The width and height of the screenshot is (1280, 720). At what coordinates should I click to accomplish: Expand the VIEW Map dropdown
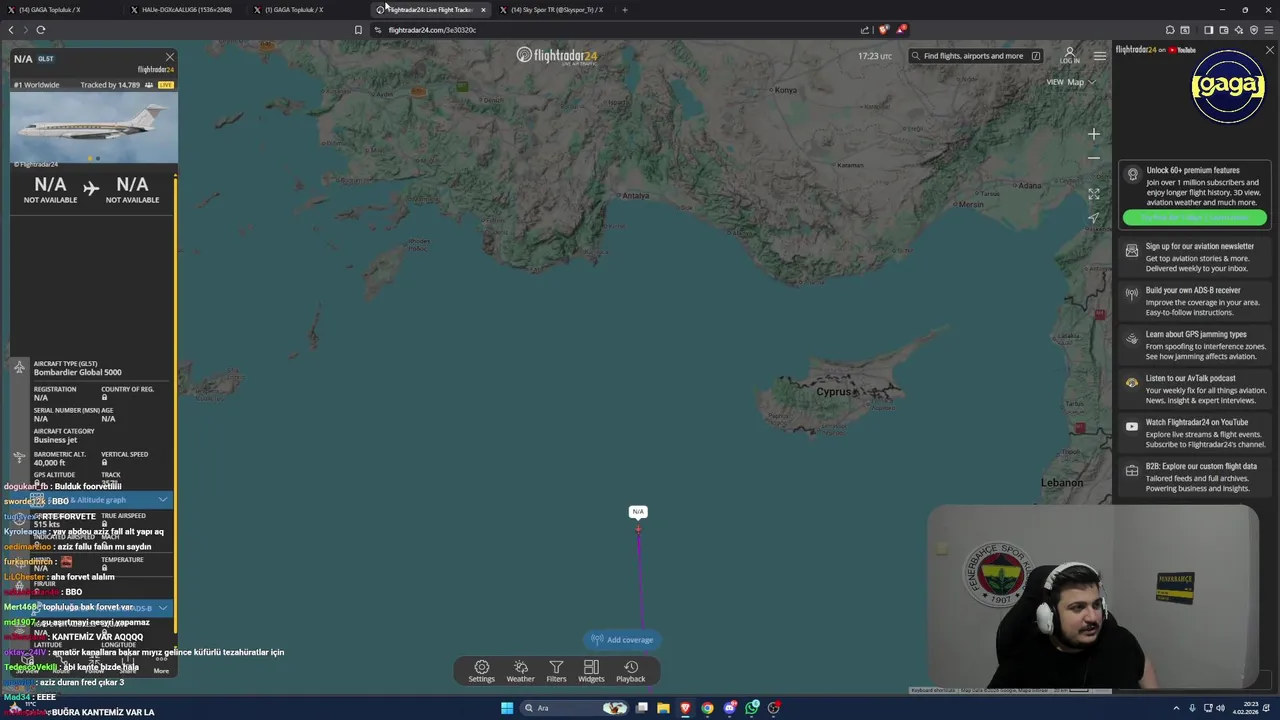1070,82
